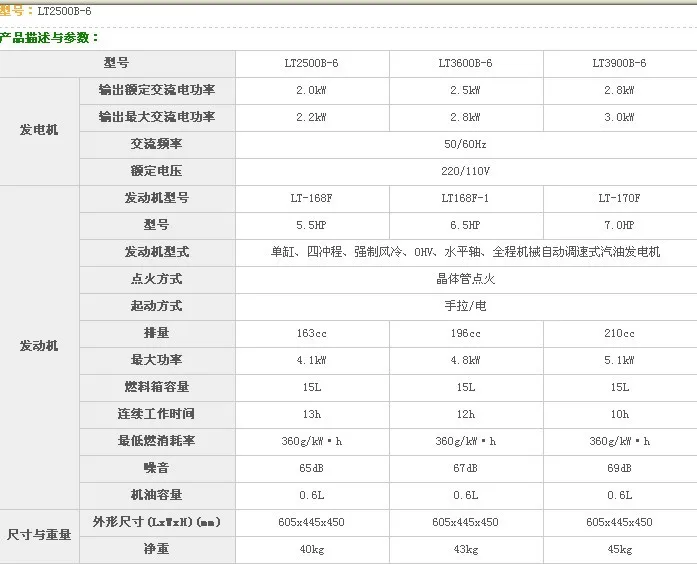Click the 起动方式 row label
The width and height of the screenshot is (697, 564).
point(156,306)
